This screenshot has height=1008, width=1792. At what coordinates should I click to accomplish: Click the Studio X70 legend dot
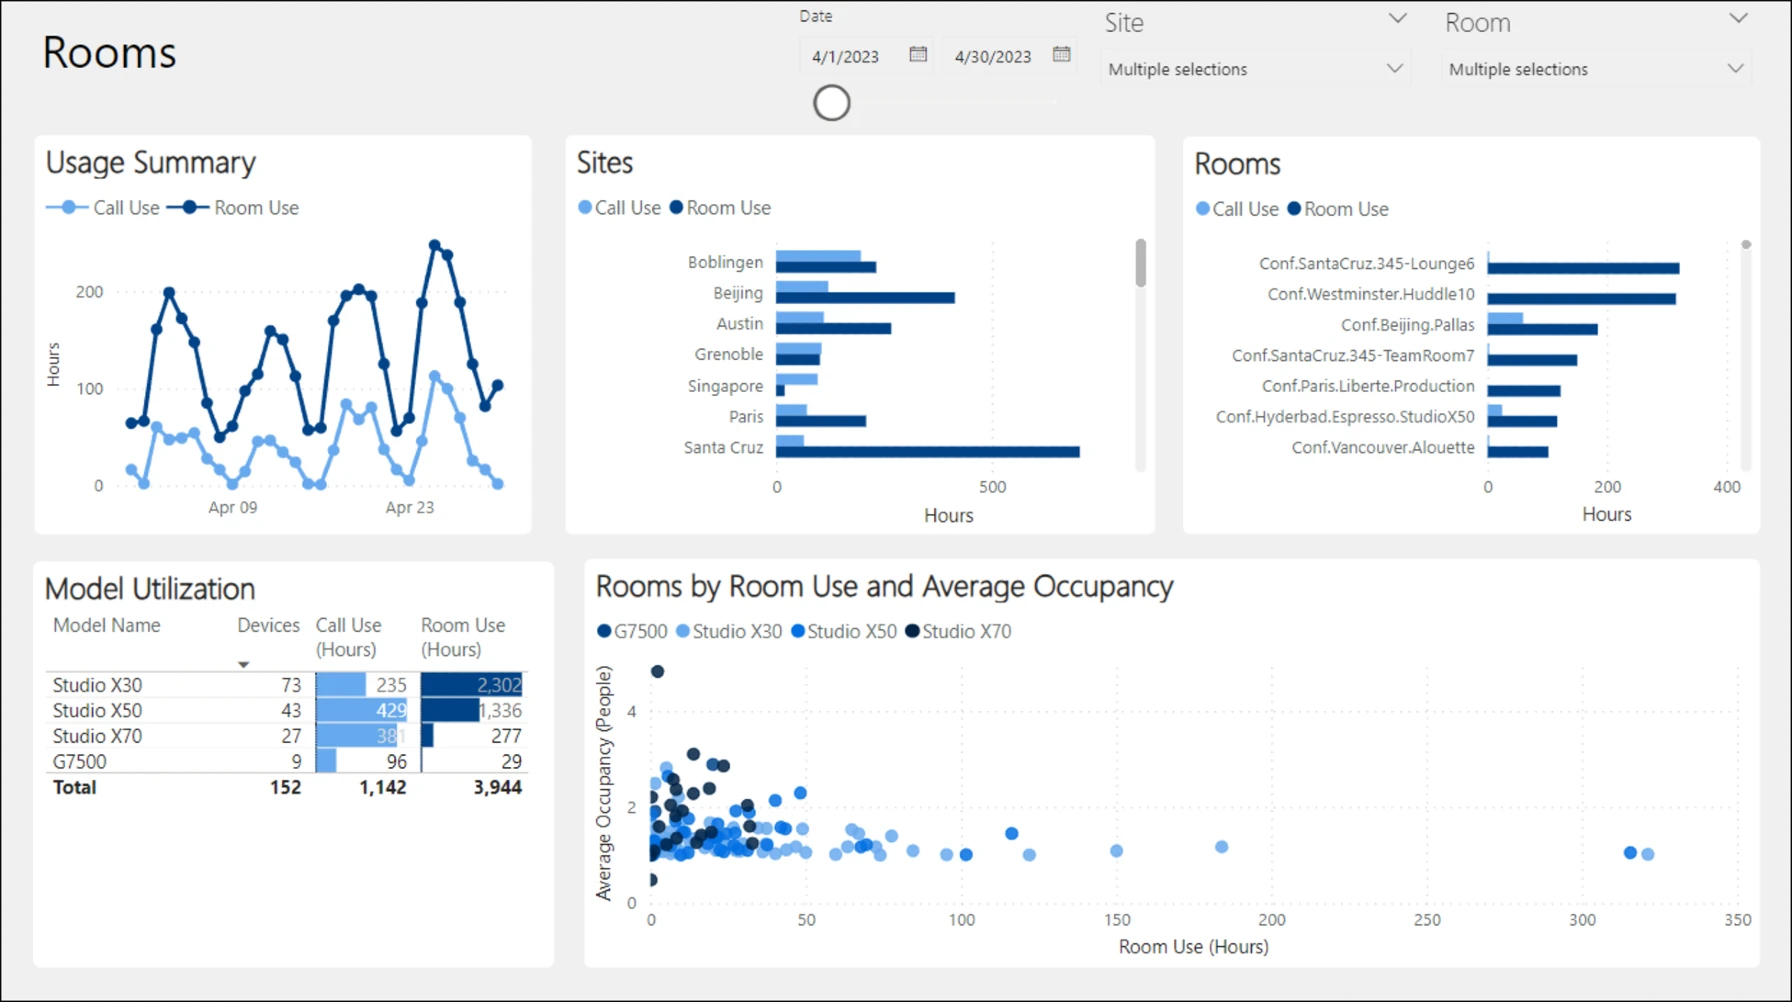click(x=912, y=632)
